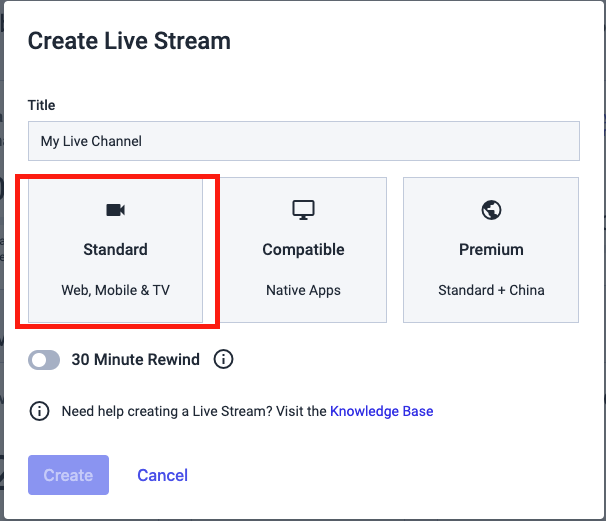This screenshot has height=521, width=606.
Task: Click the info icon beside 30 Minute Rewind
Action: [223, 359]
